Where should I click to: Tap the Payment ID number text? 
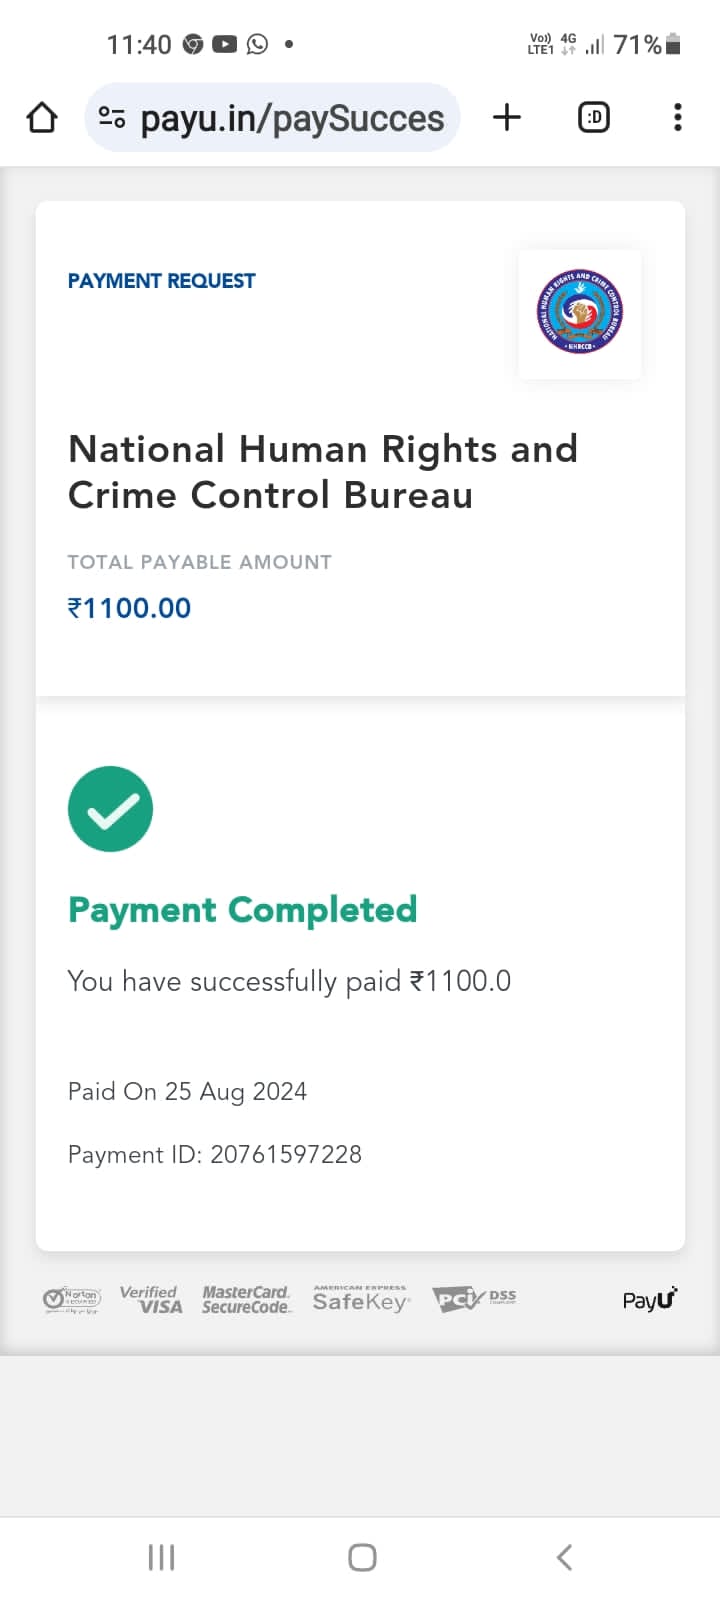coord(285,1154)
